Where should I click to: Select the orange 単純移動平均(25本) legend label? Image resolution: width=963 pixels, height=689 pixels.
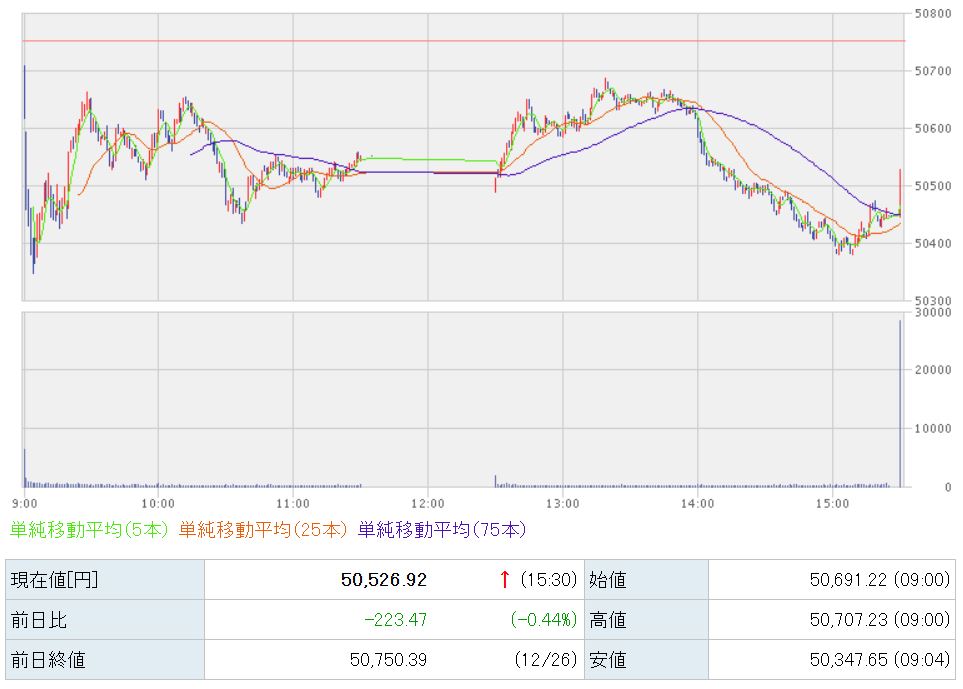(265, 530)
